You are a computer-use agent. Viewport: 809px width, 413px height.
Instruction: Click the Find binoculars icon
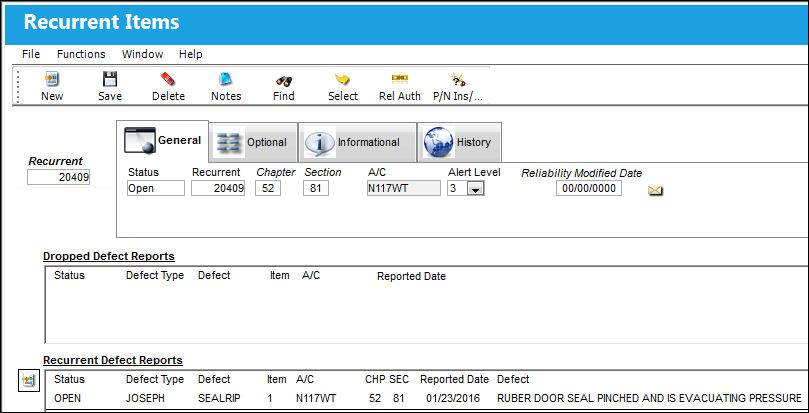pos(284,80)
